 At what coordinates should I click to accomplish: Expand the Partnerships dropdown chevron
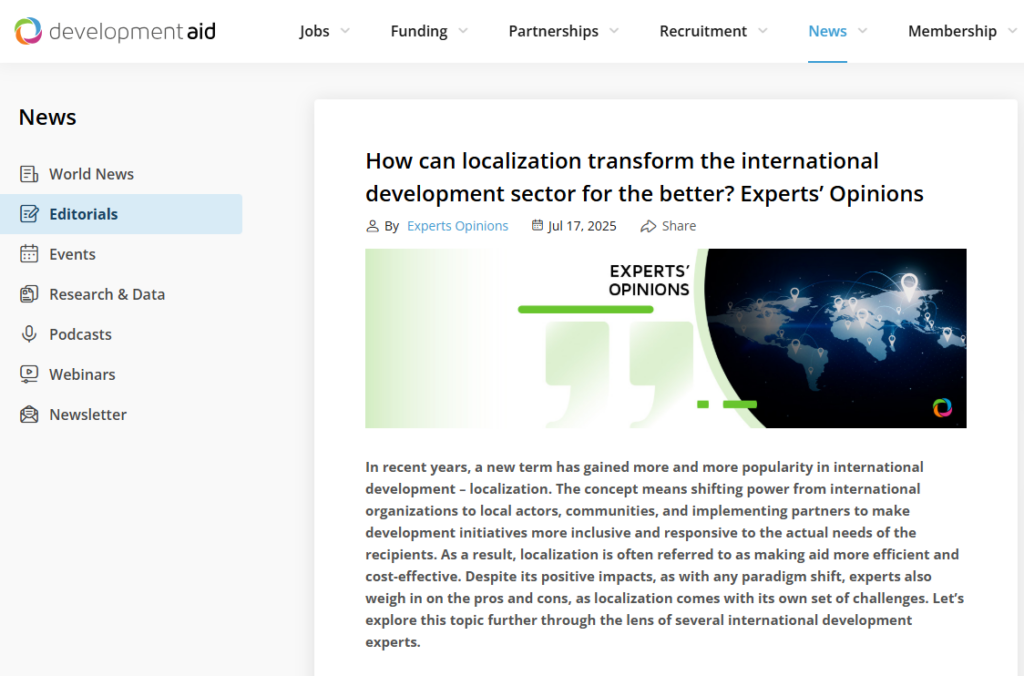pos(614,31)
